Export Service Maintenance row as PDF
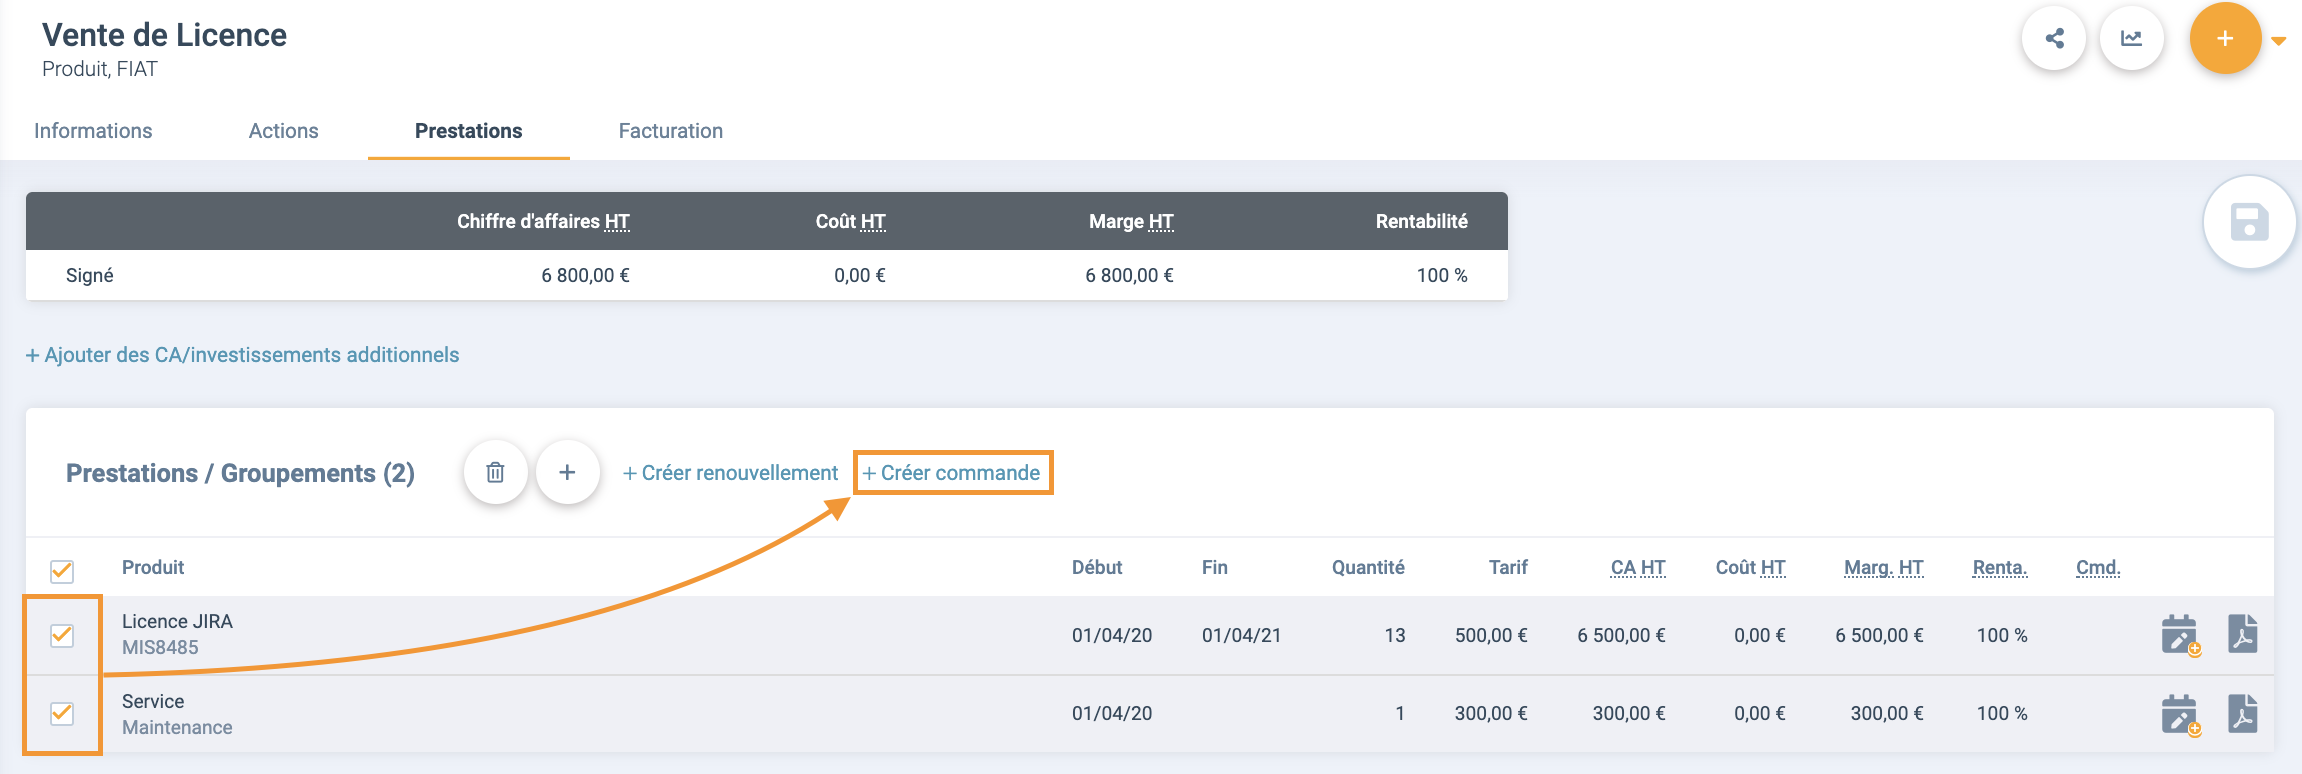The image size is (2302, 774). click(2243, 714)
